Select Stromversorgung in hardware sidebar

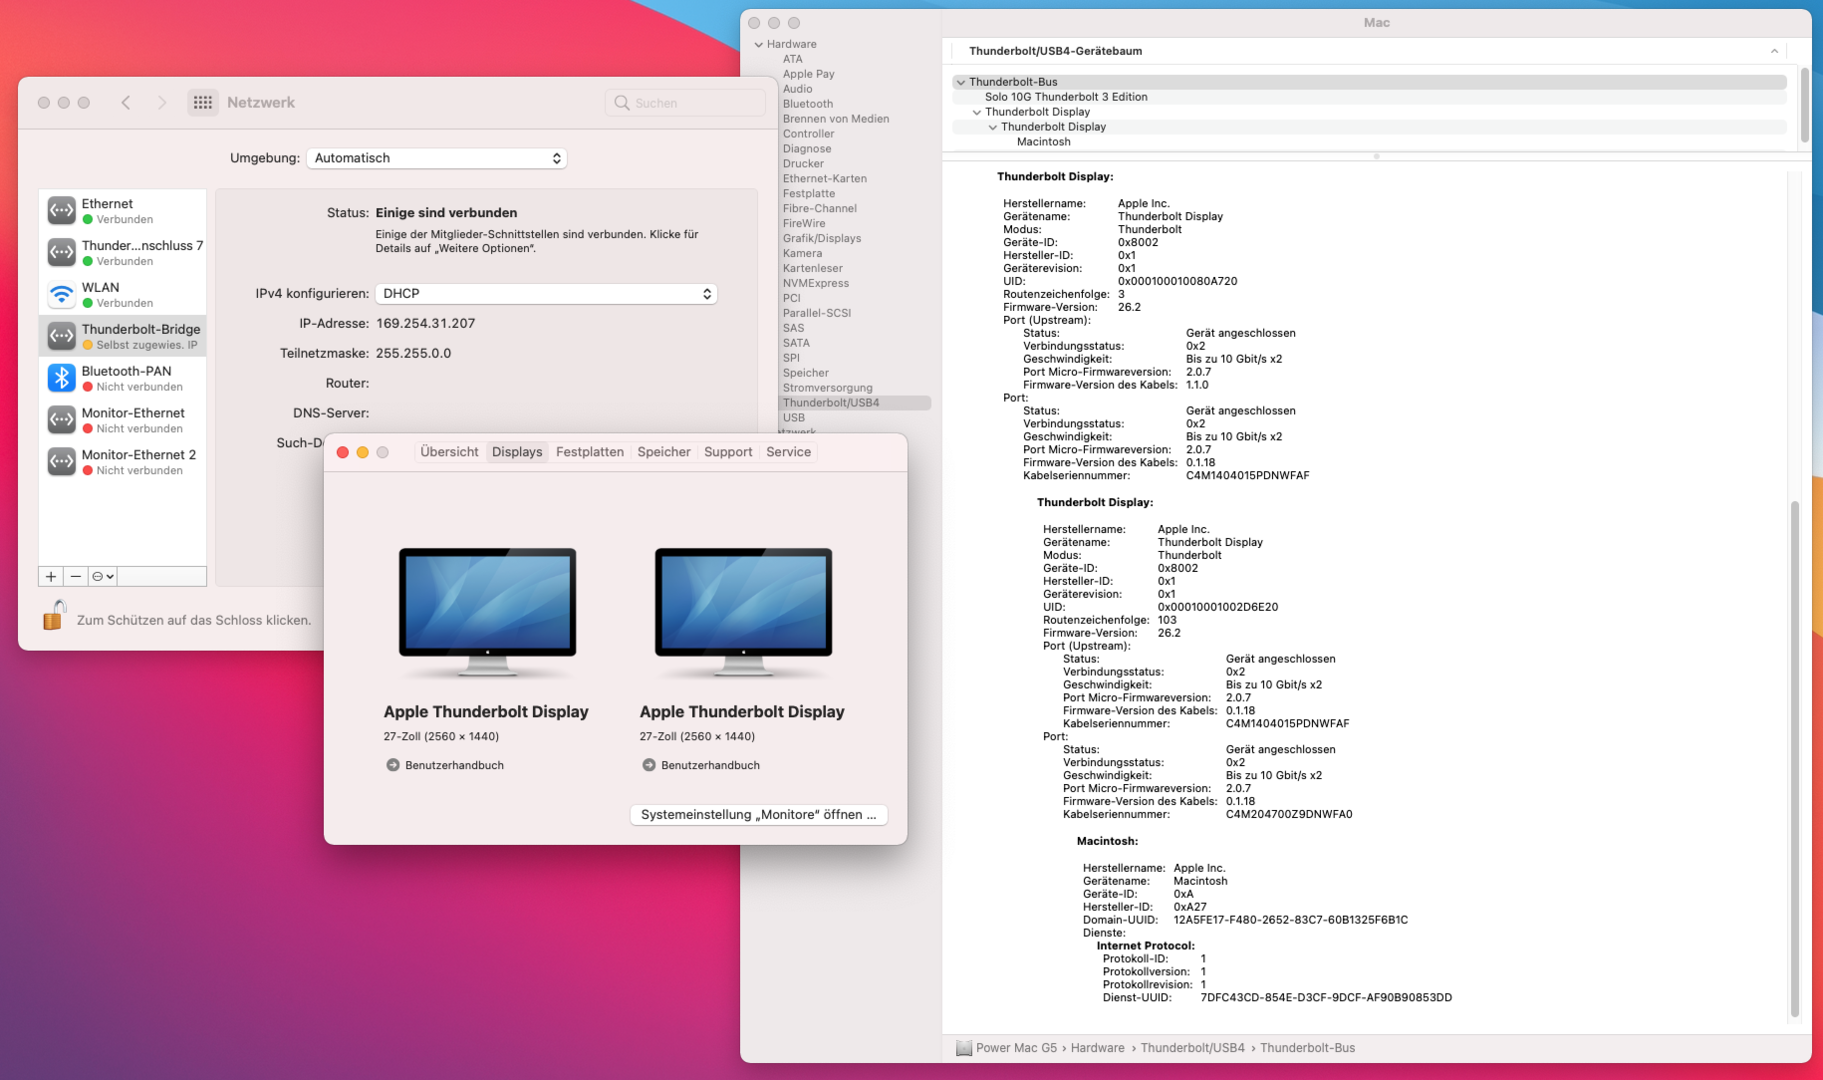(x=828, y=388)
